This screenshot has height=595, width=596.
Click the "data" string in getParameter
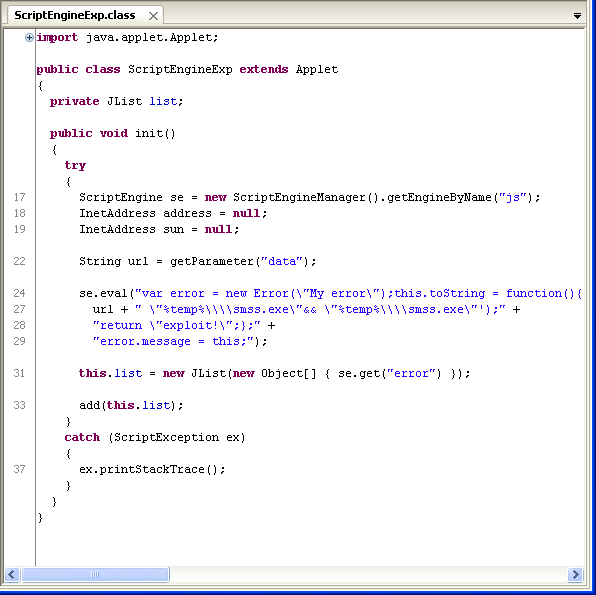tap(282, 261)
